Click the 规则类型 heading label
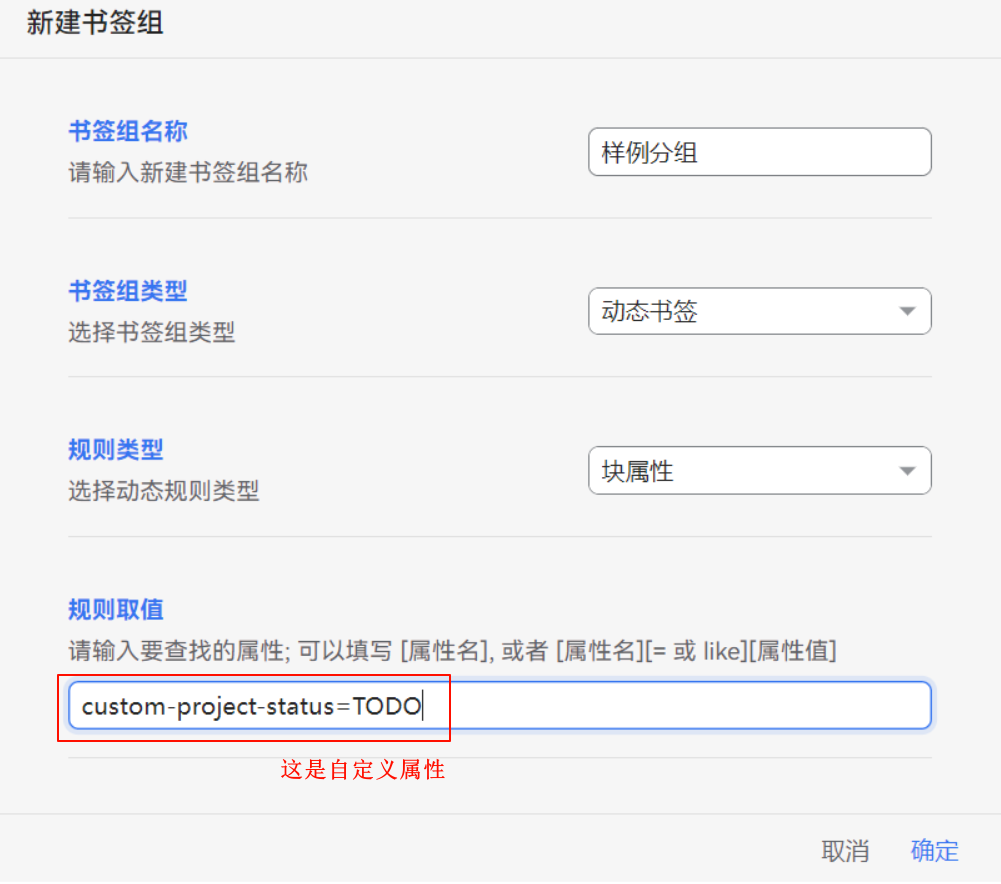Image resolution: width=1001 pixels, height=884 pixels. (x=116, y=450)
